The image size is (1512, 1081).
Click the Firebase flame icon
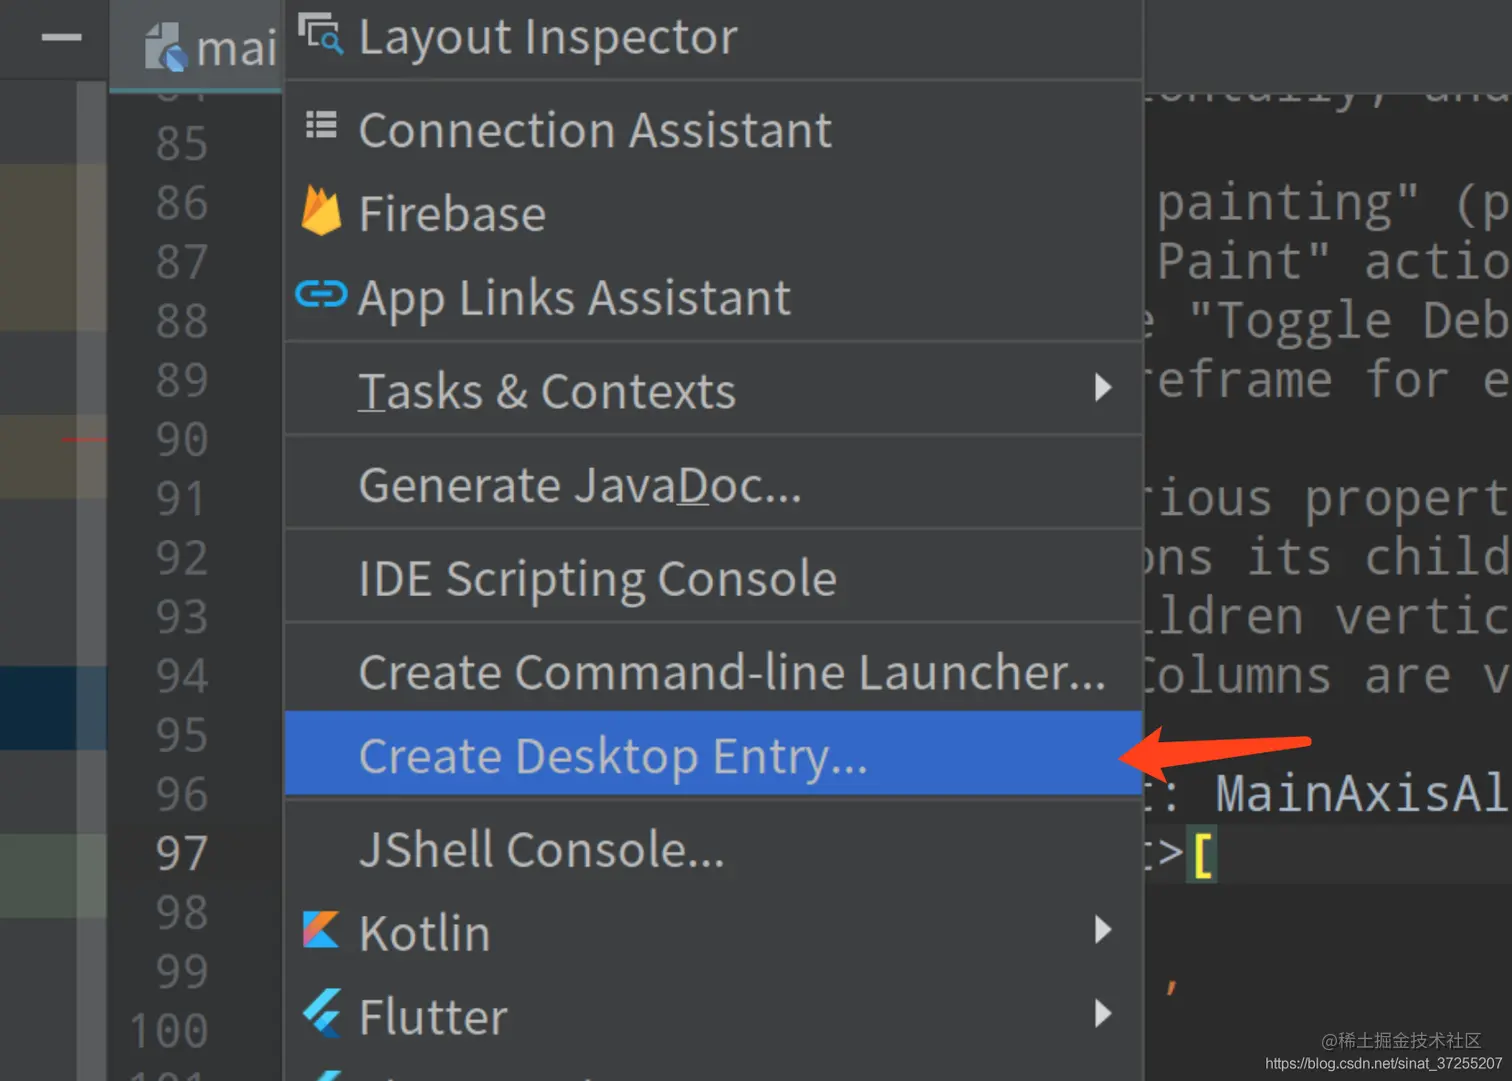pyautogui.click(x=321, y=211)
